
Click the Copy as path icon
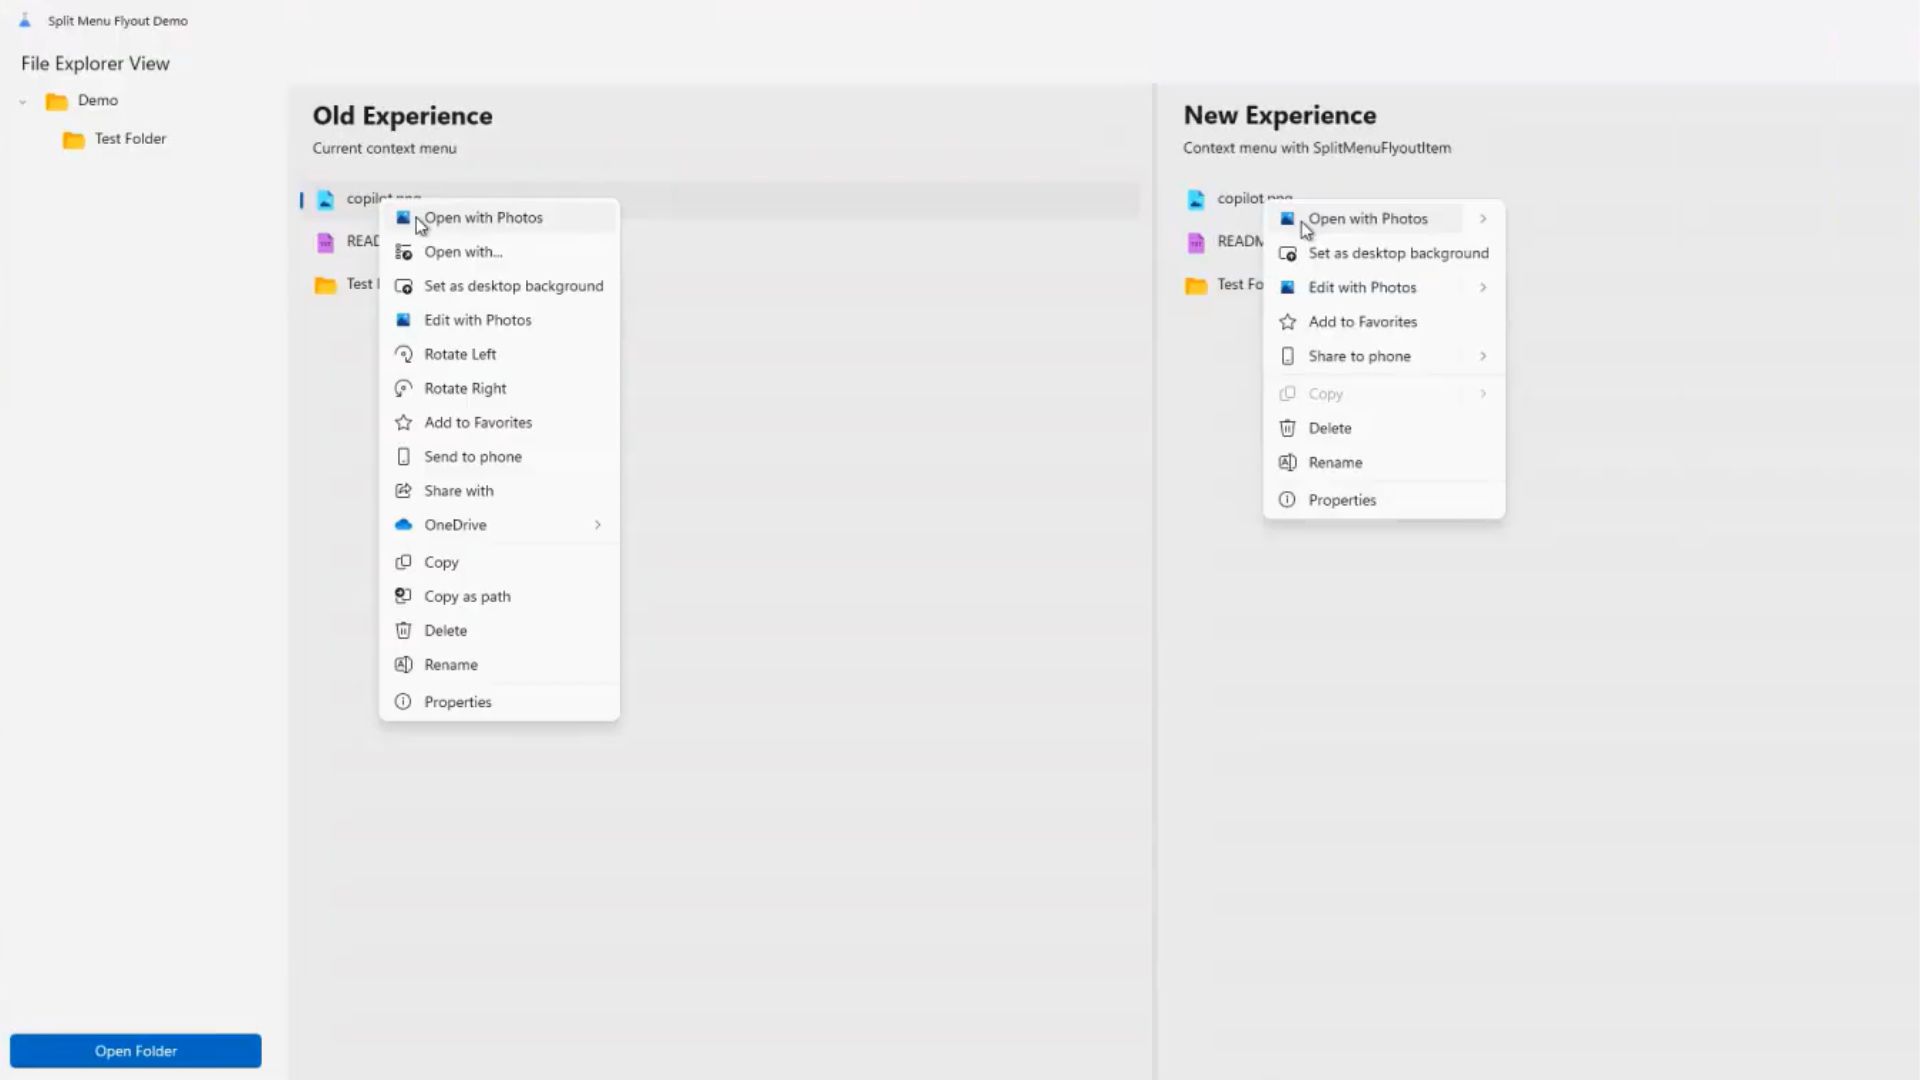403,596
